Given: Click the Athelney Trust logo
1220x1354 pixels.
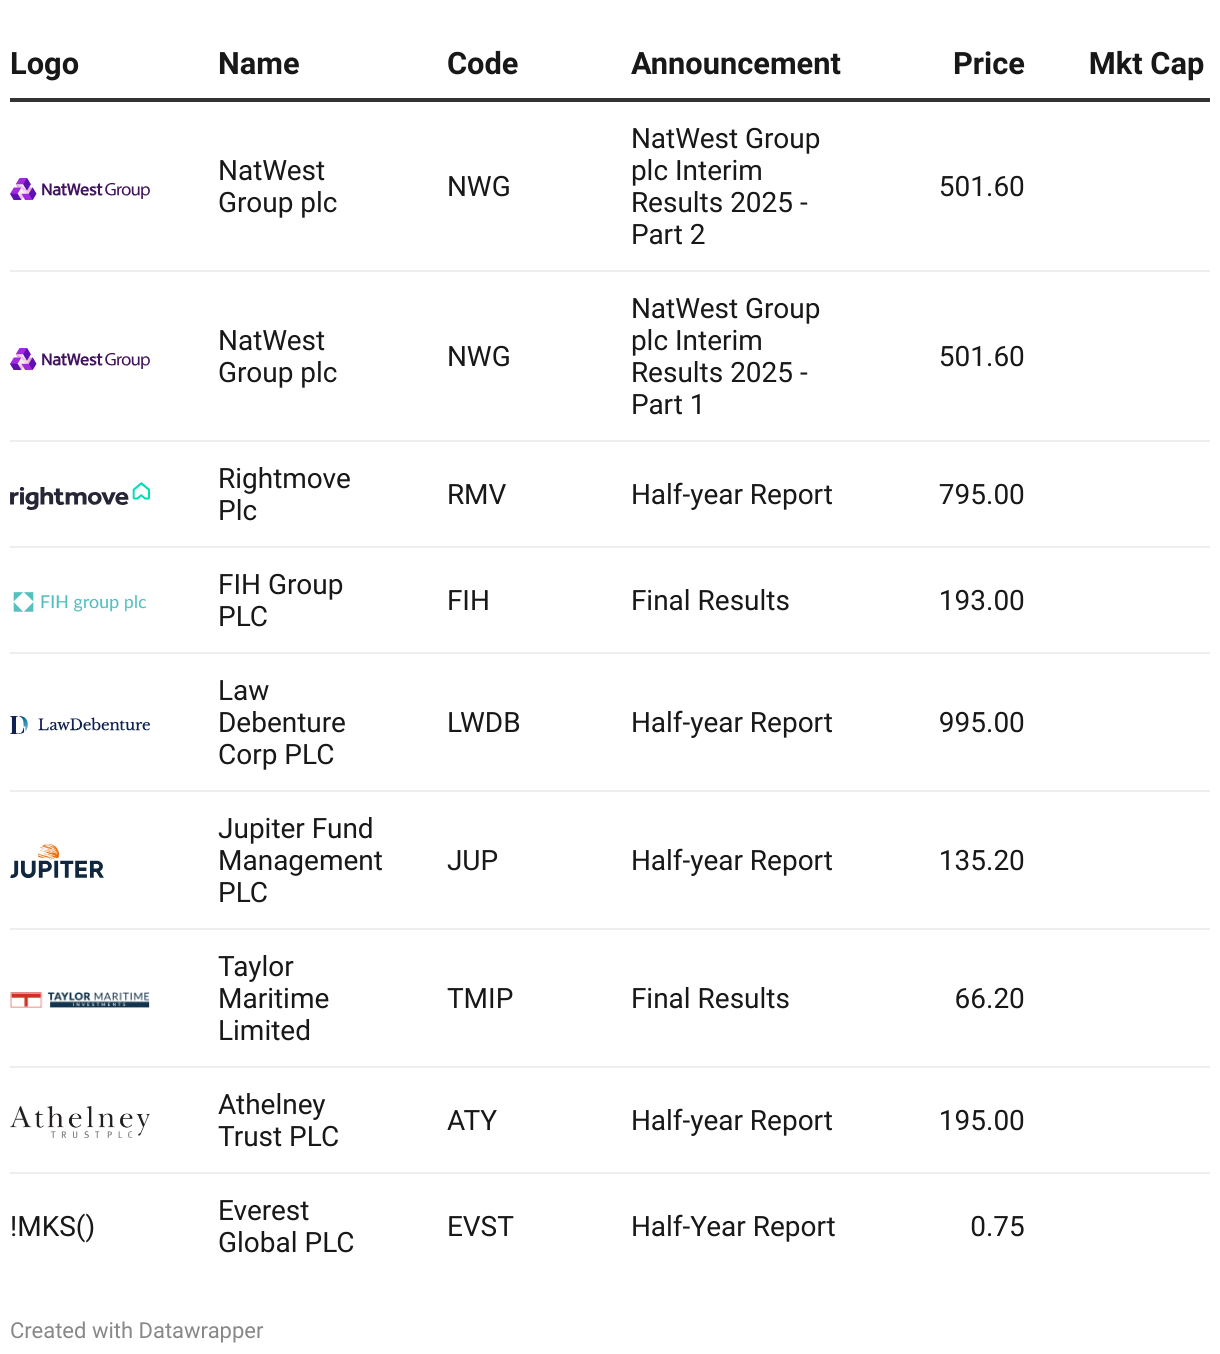Looking at the screenshot, I should [x=80, y=1121].
